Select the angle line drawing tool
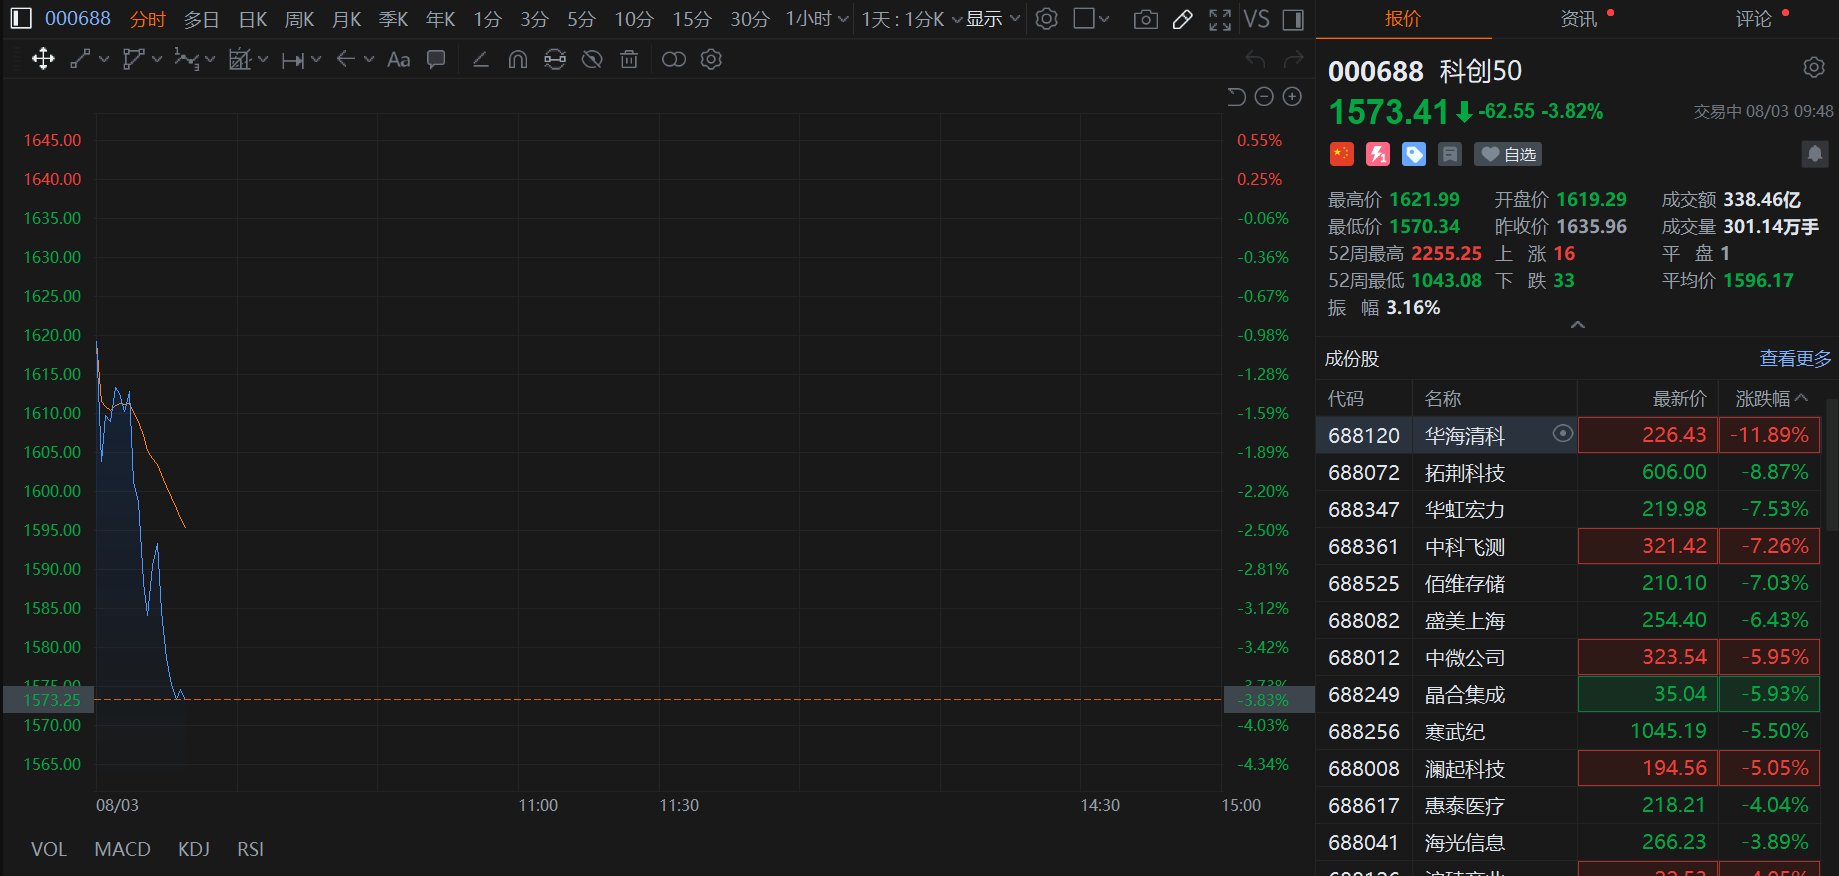This screenshot has height=876, width=1839. click(480, 59)
